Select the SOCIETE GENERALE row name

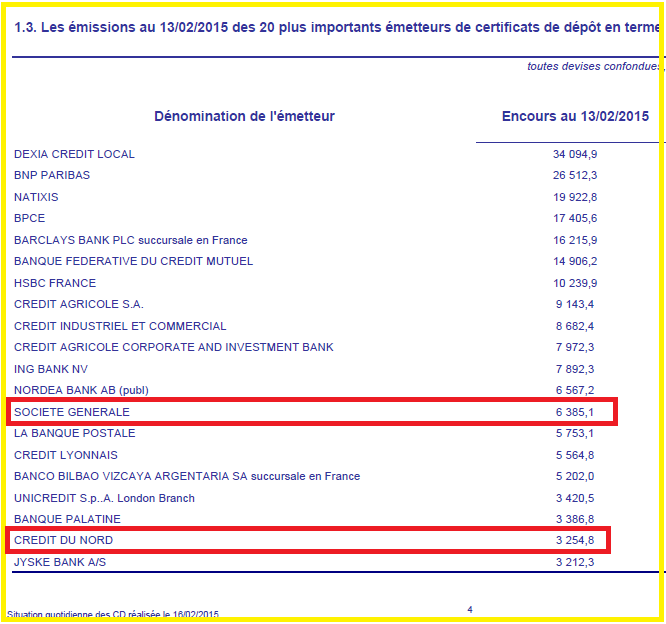pos(71,412)
